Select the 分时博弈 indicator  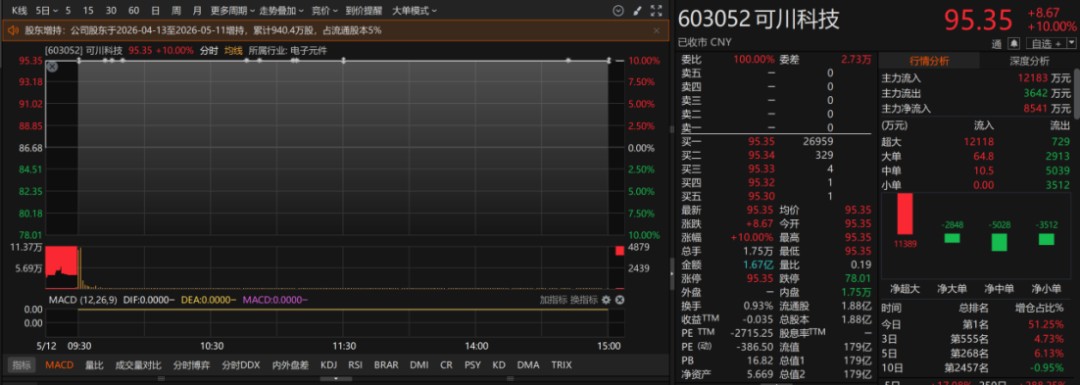pos(192,365)
